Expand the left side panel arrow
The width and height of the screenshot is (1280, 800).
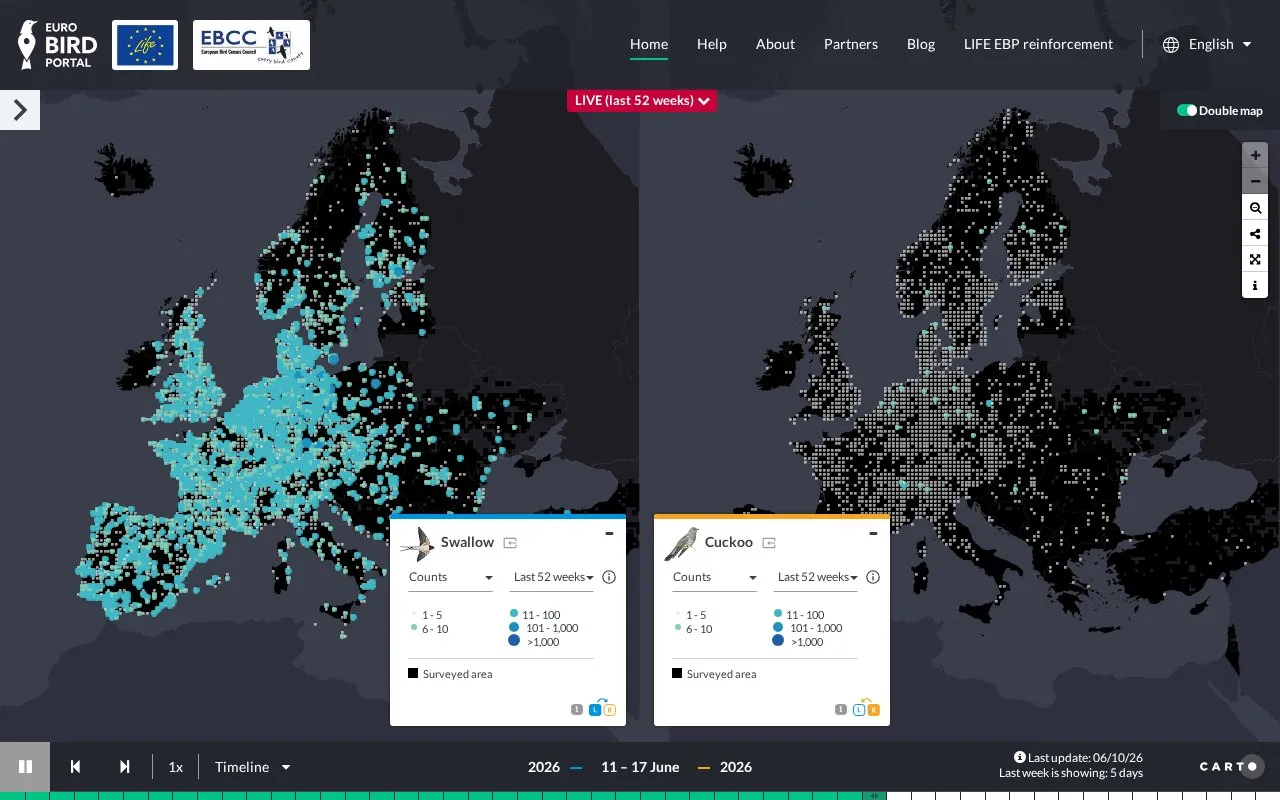(x=20, y=110)
